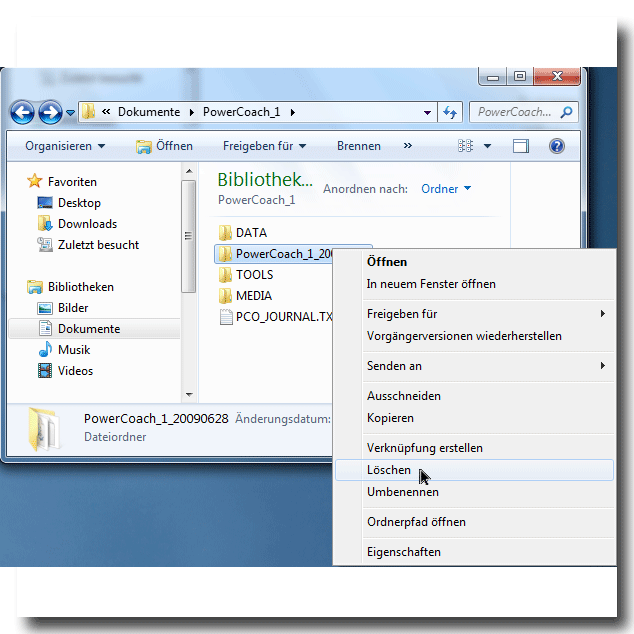Open the Ordner arrange-by dropdown
Viewport: 634px width, 634px height.
pyautogui.click(x=446, y=189)
